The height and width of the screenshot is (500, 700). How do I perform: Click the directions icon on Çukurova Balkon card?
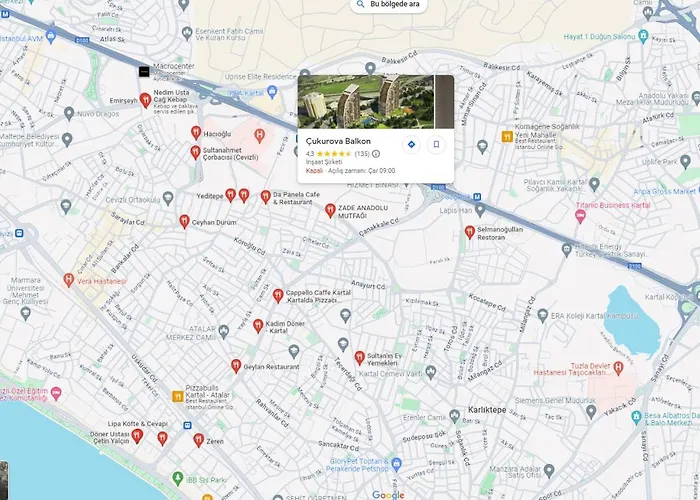pyautogui.click(x=411, y=145)
